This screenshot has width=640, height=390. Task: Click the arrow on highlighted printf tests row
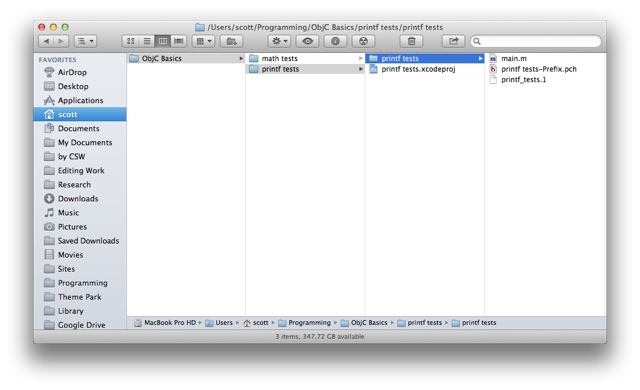point(480,58)
